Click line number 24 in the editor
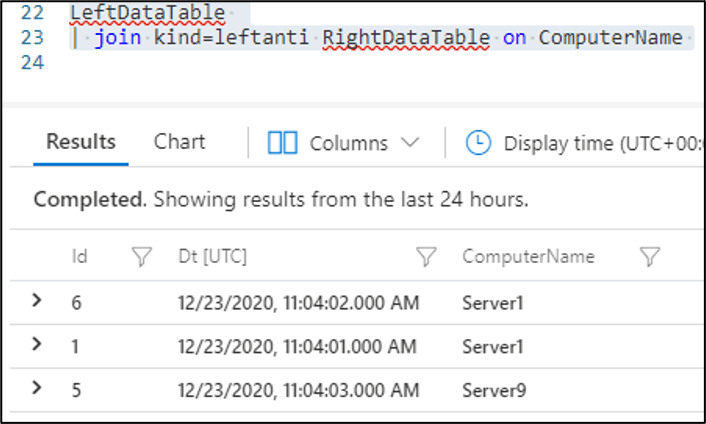Screen dimensions: 706x424 tap(32, 62)
